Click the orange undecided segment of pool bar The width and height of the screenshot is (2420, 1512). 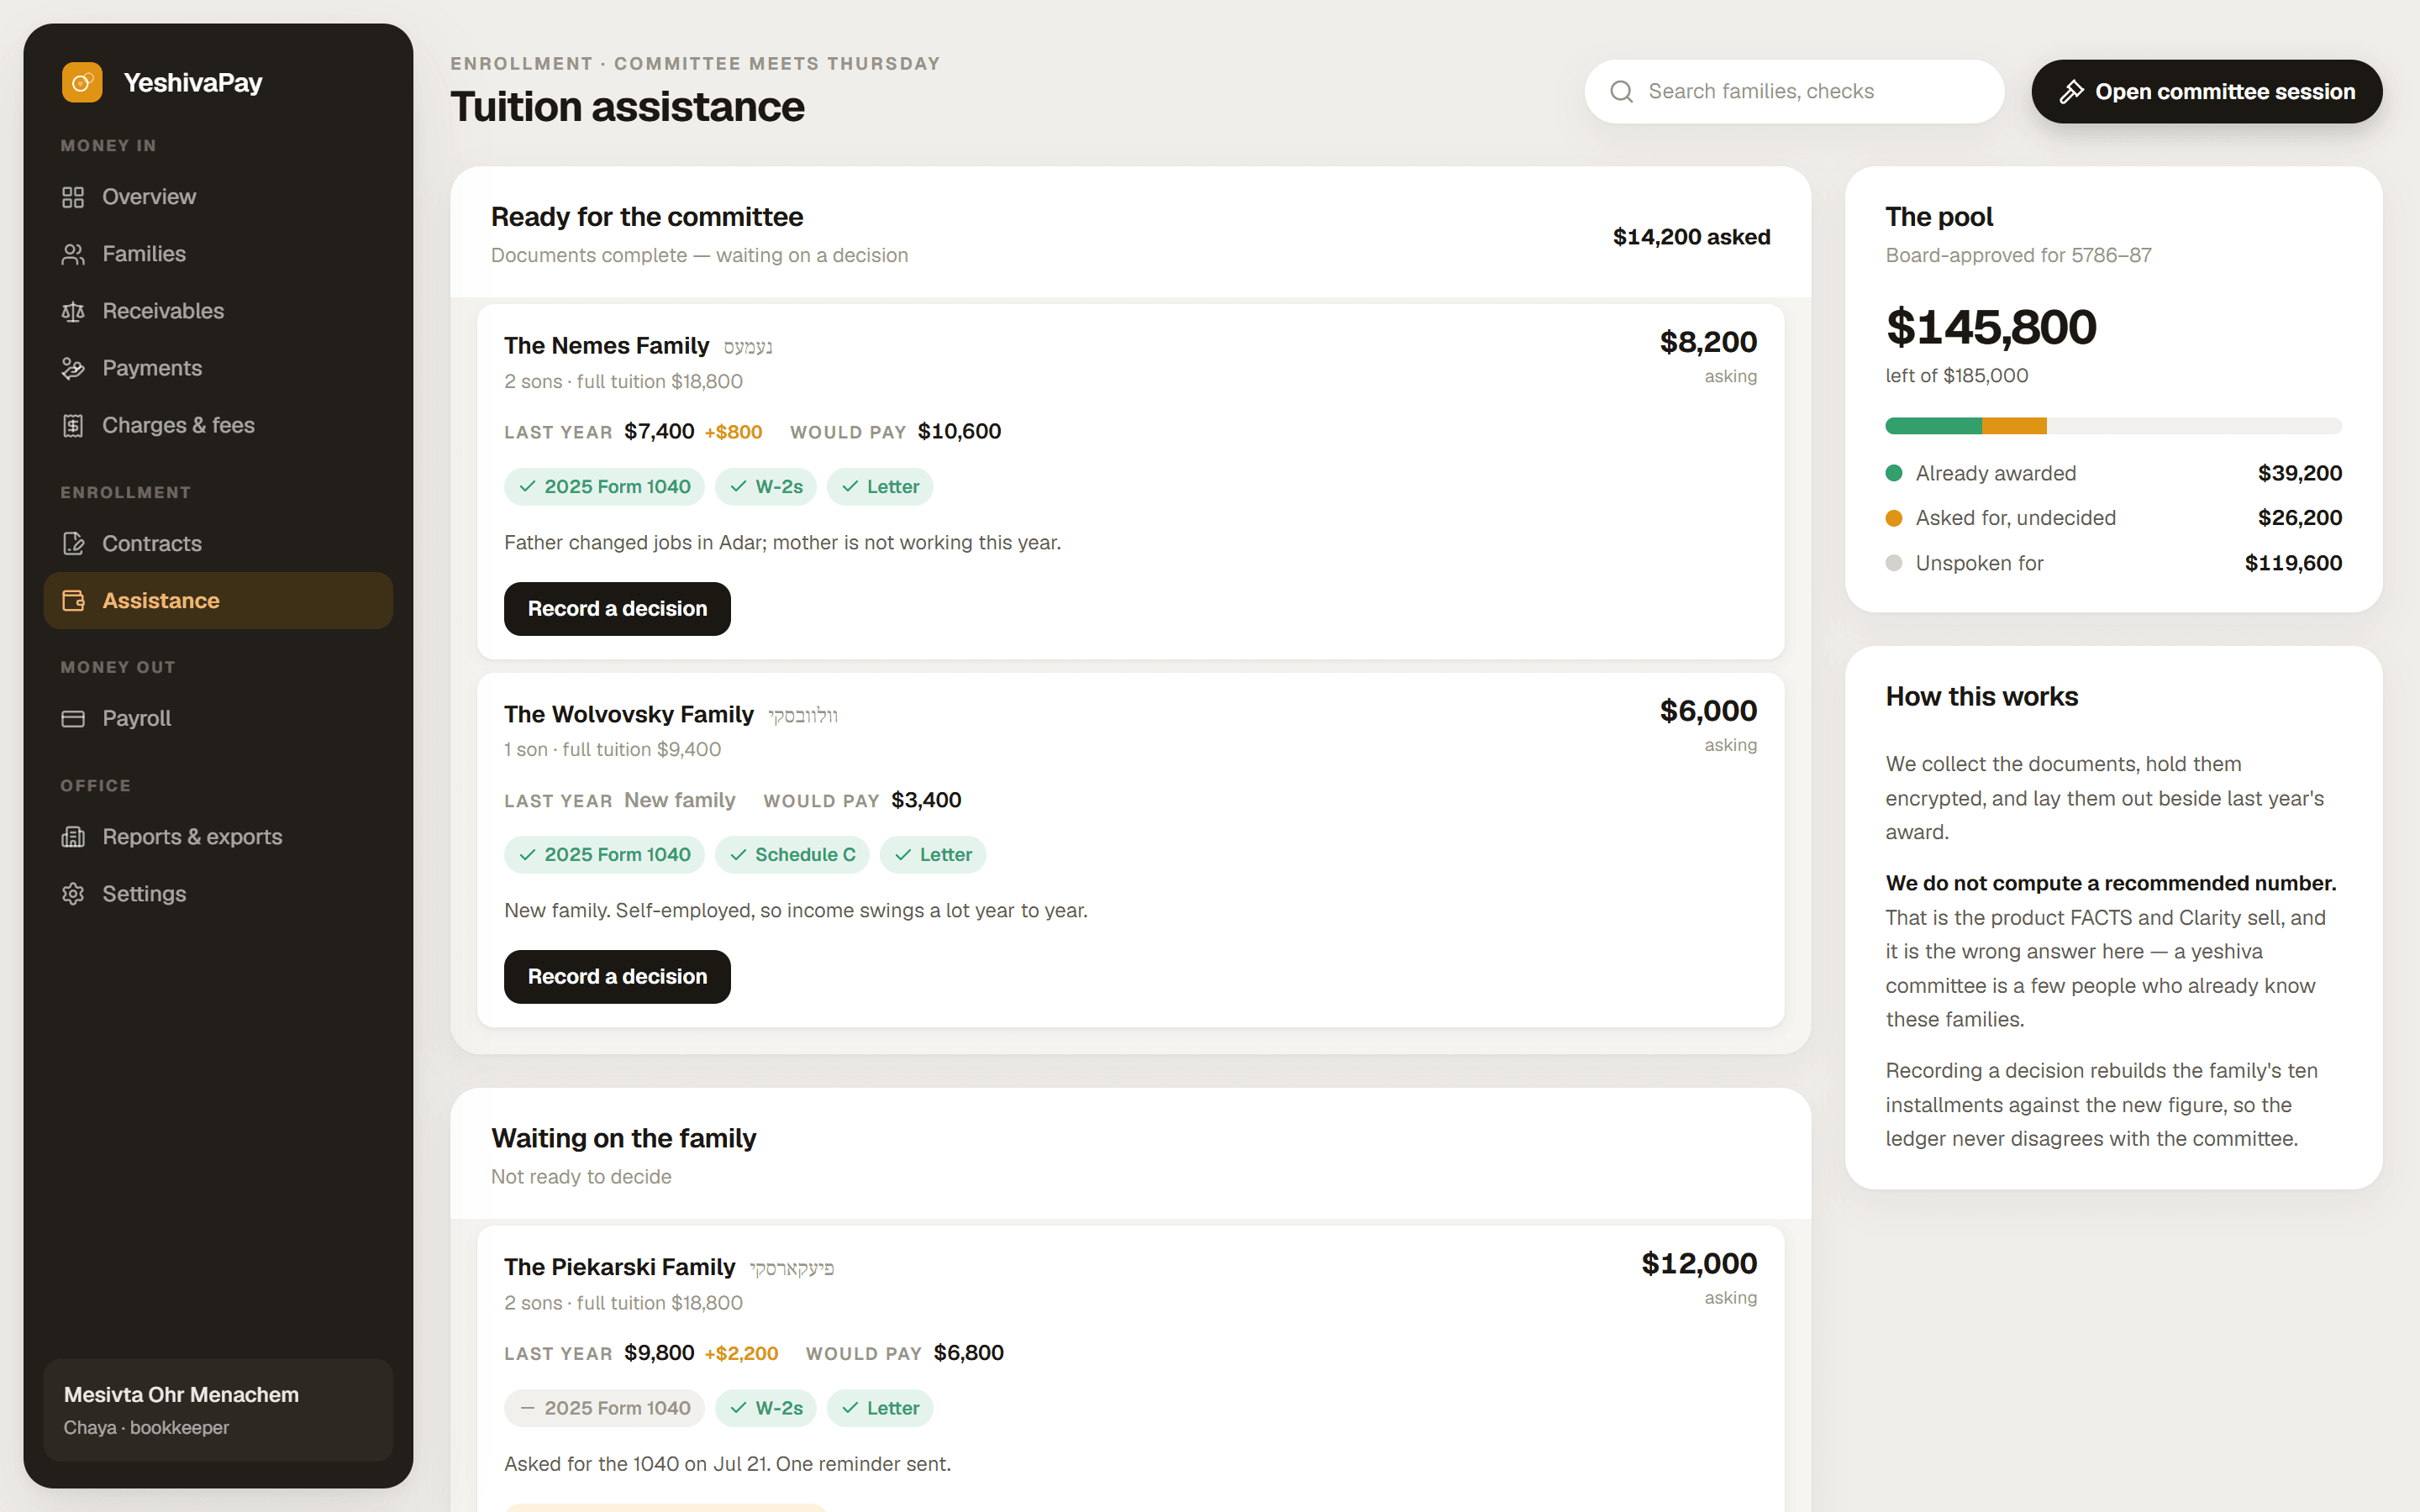point(2014,426)
